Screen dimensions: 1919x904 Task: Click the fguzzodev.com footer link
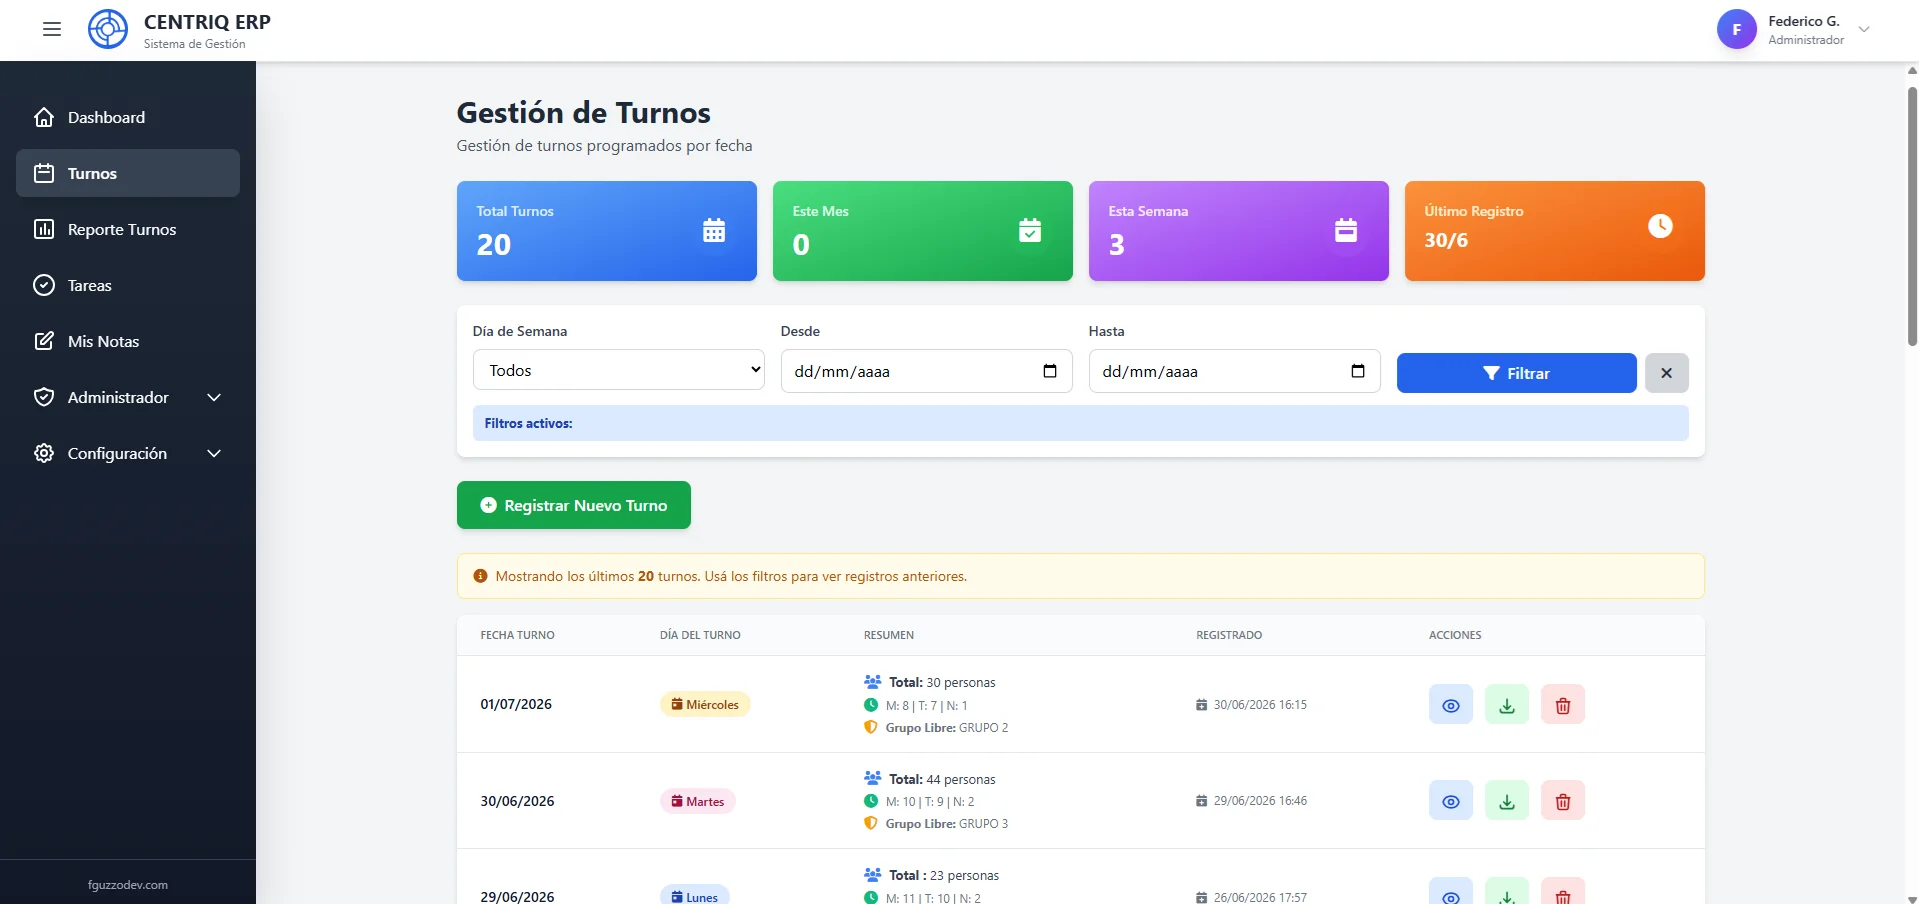click(x=128, y=885)
